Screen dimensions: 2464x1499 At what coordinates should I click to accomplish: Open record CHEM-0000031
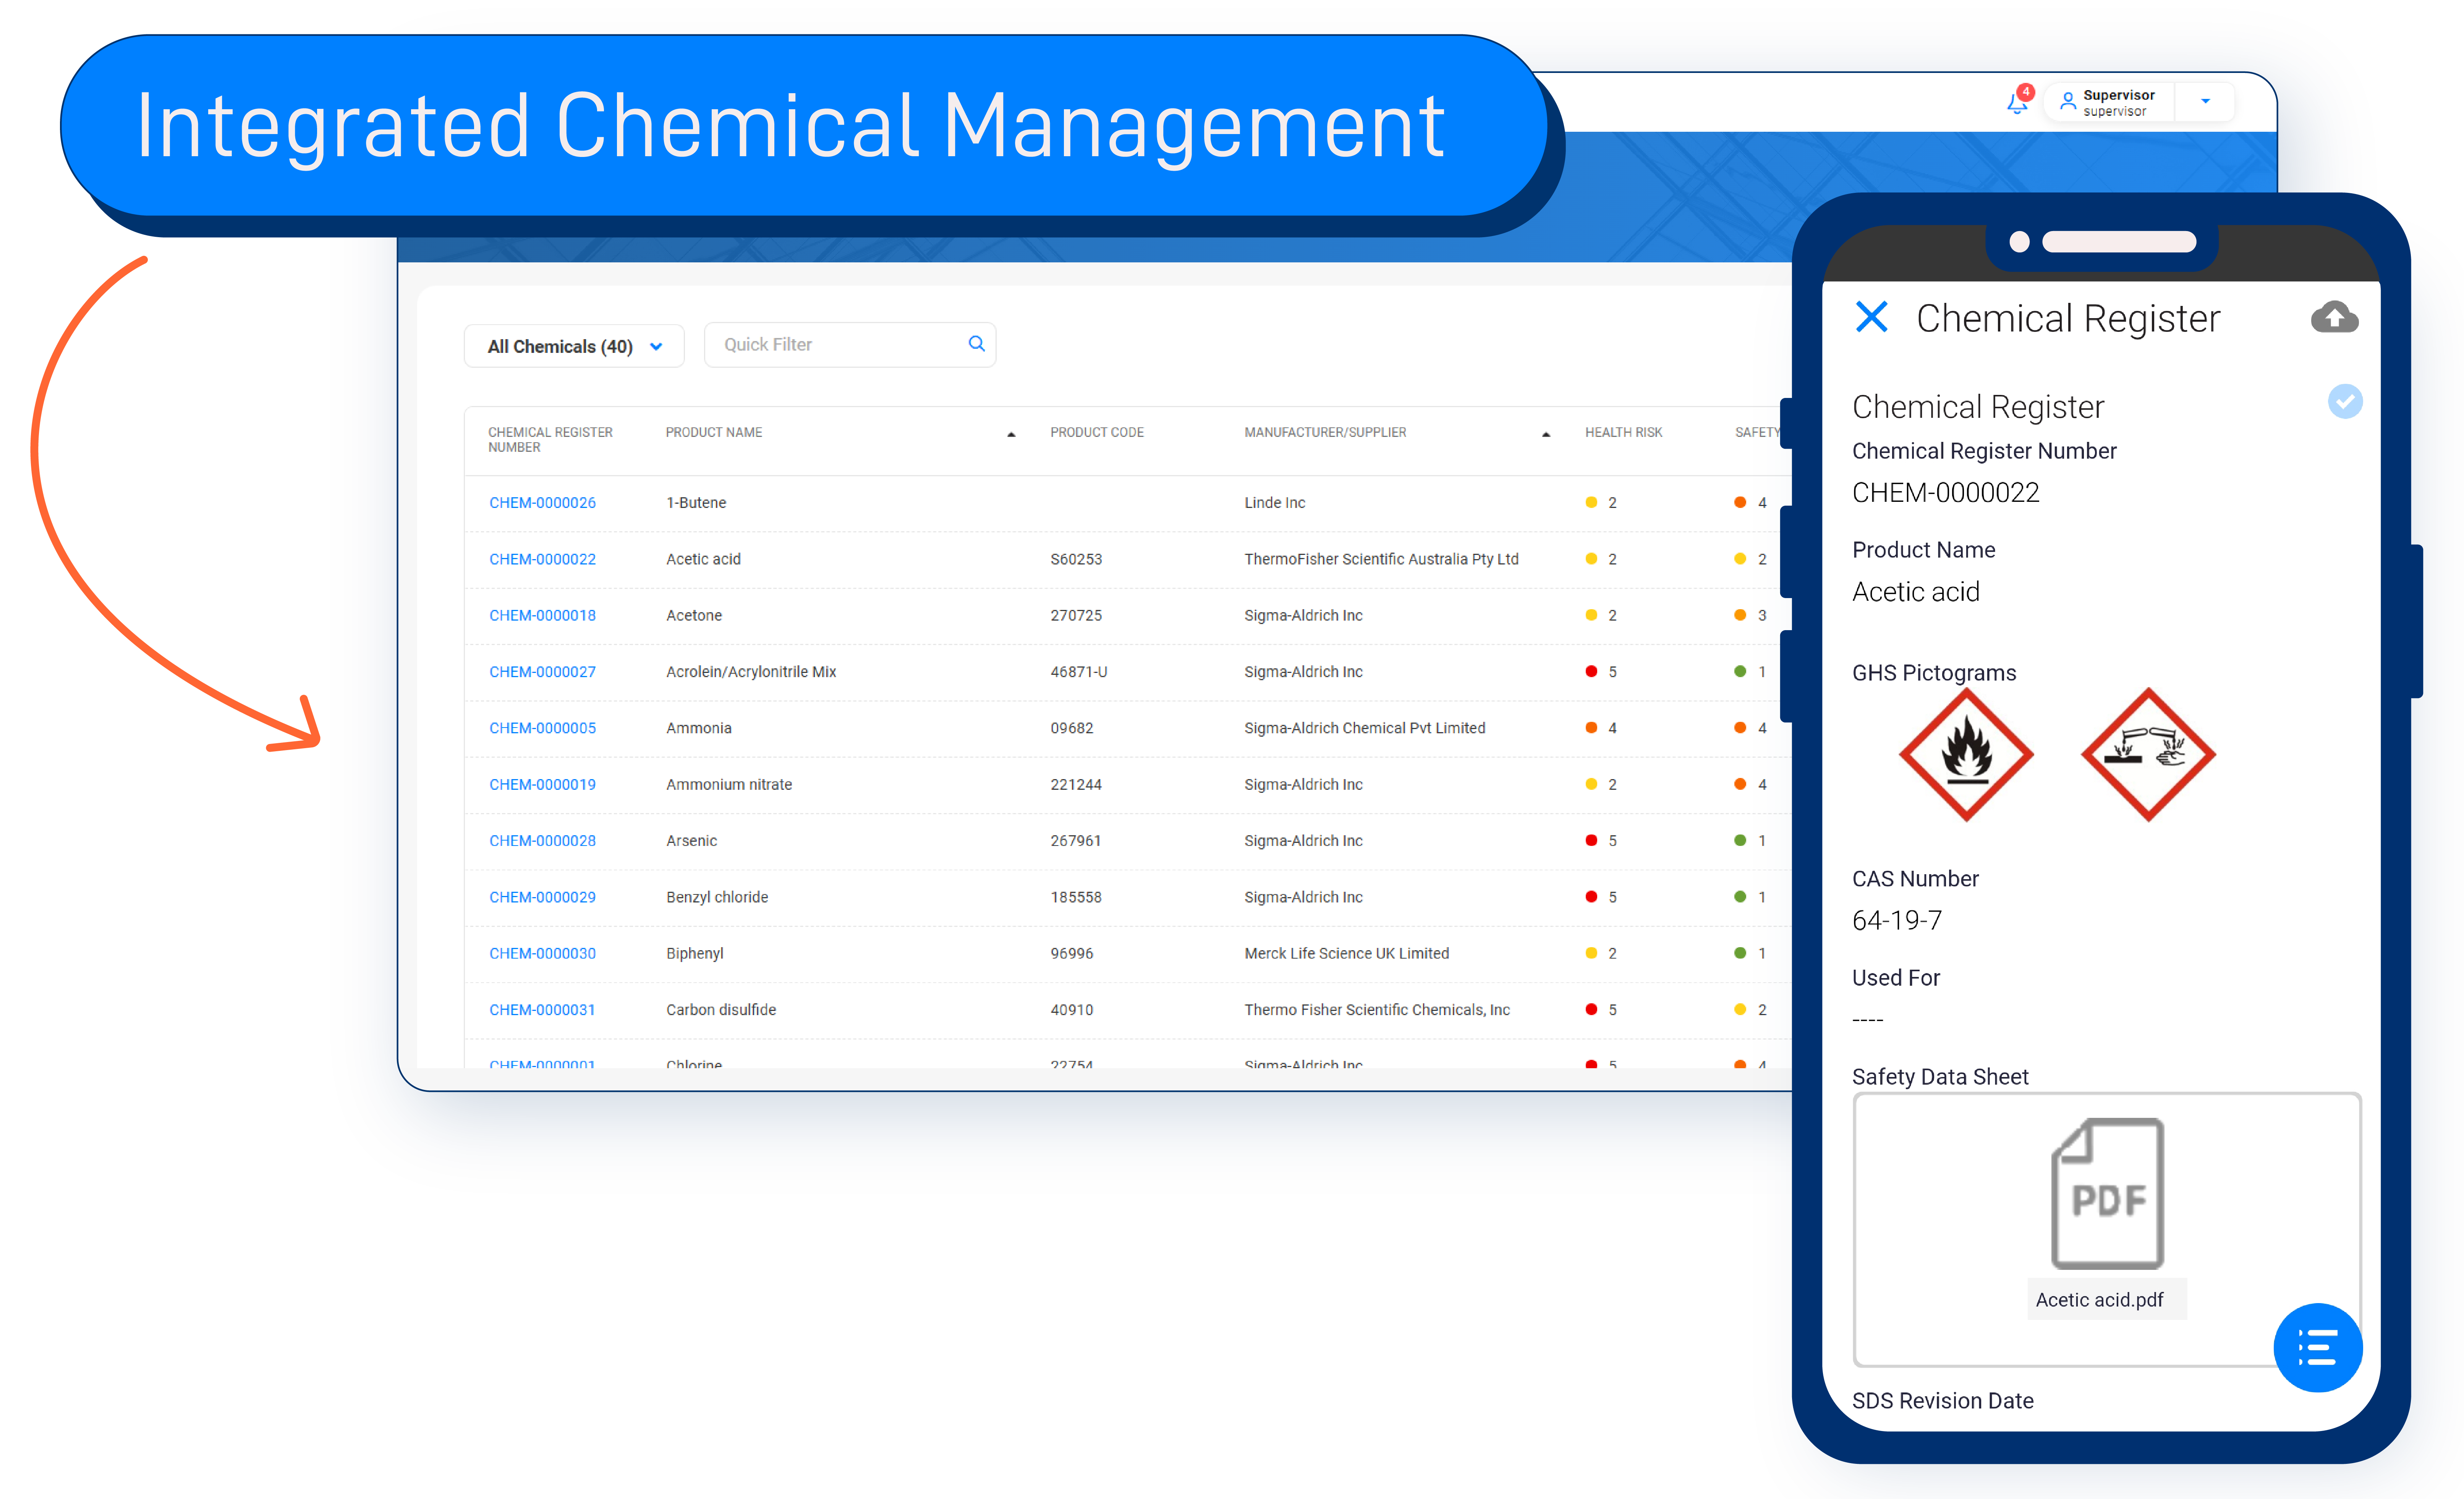click(542, 1010)
